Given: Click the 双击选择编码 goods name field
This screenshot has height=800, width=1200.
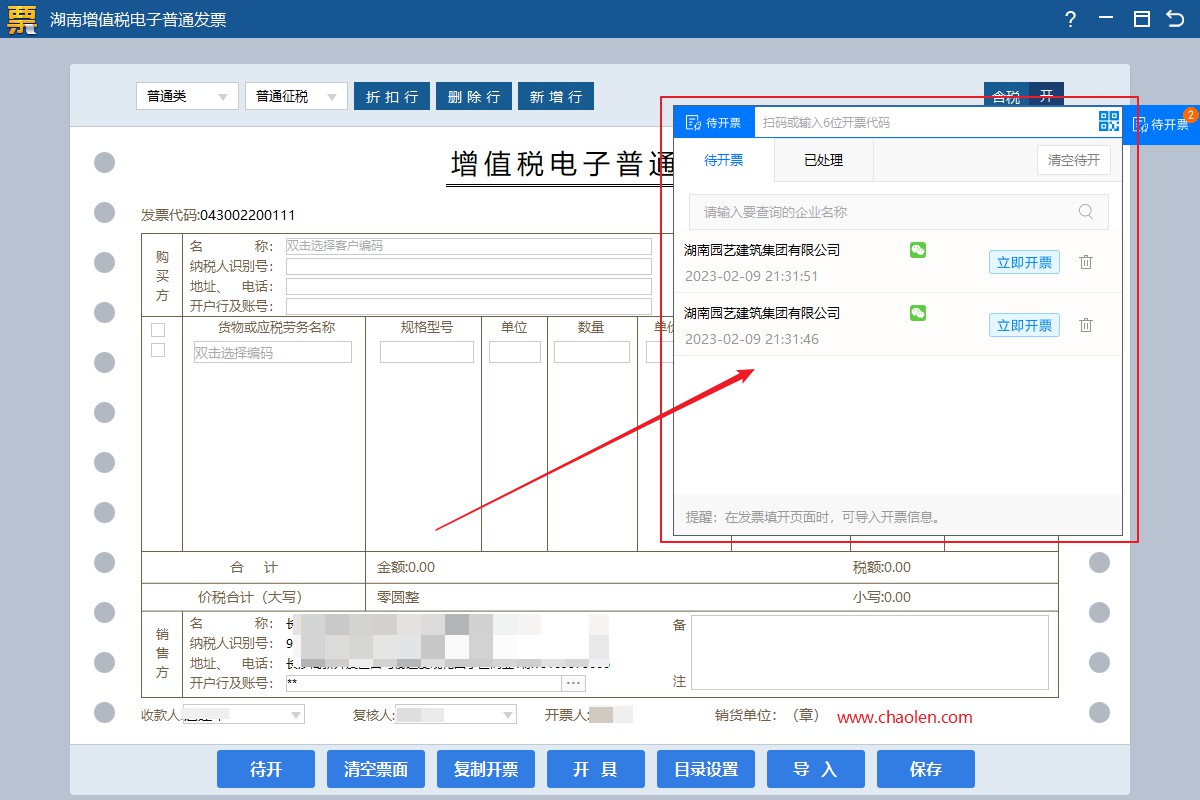Looking at the screenshot, I should click(273, 352).
